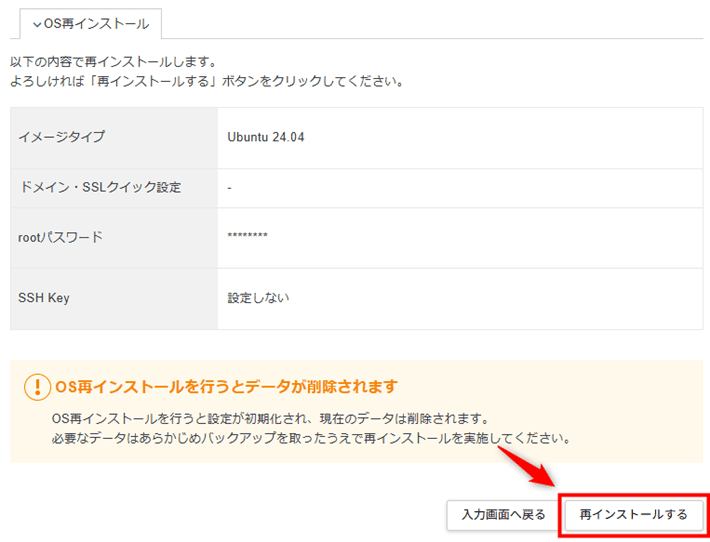Click the 入力画面へ戻る button

(503, 514)
